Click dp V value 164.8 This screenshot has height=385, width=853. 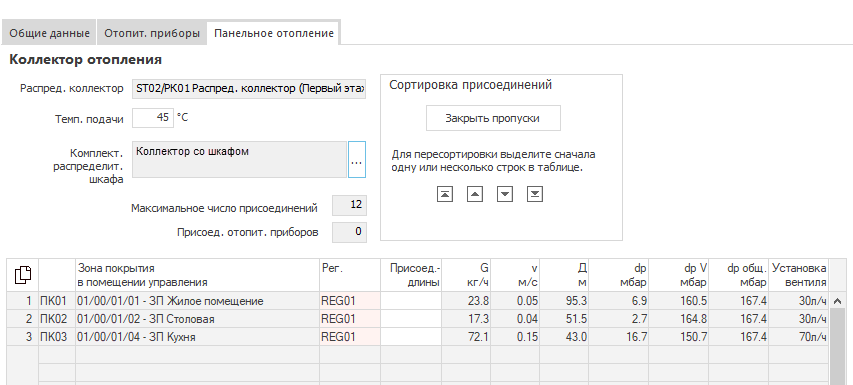tap(679, 319)
